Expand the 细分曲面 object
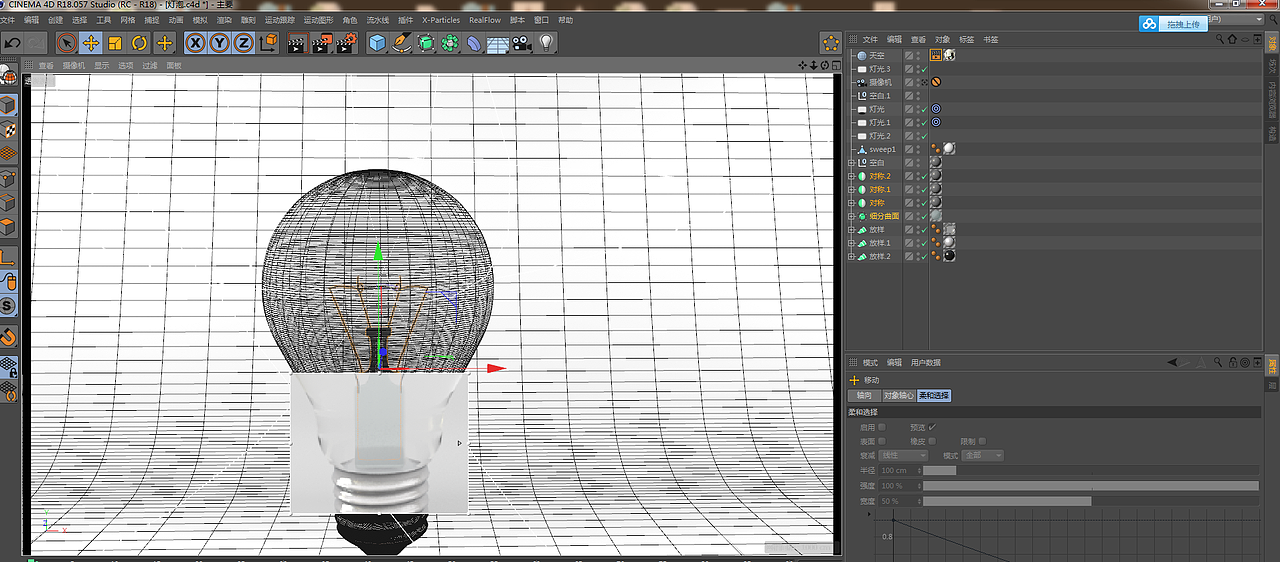This screenshot has width=1280, height=562. 852,216
